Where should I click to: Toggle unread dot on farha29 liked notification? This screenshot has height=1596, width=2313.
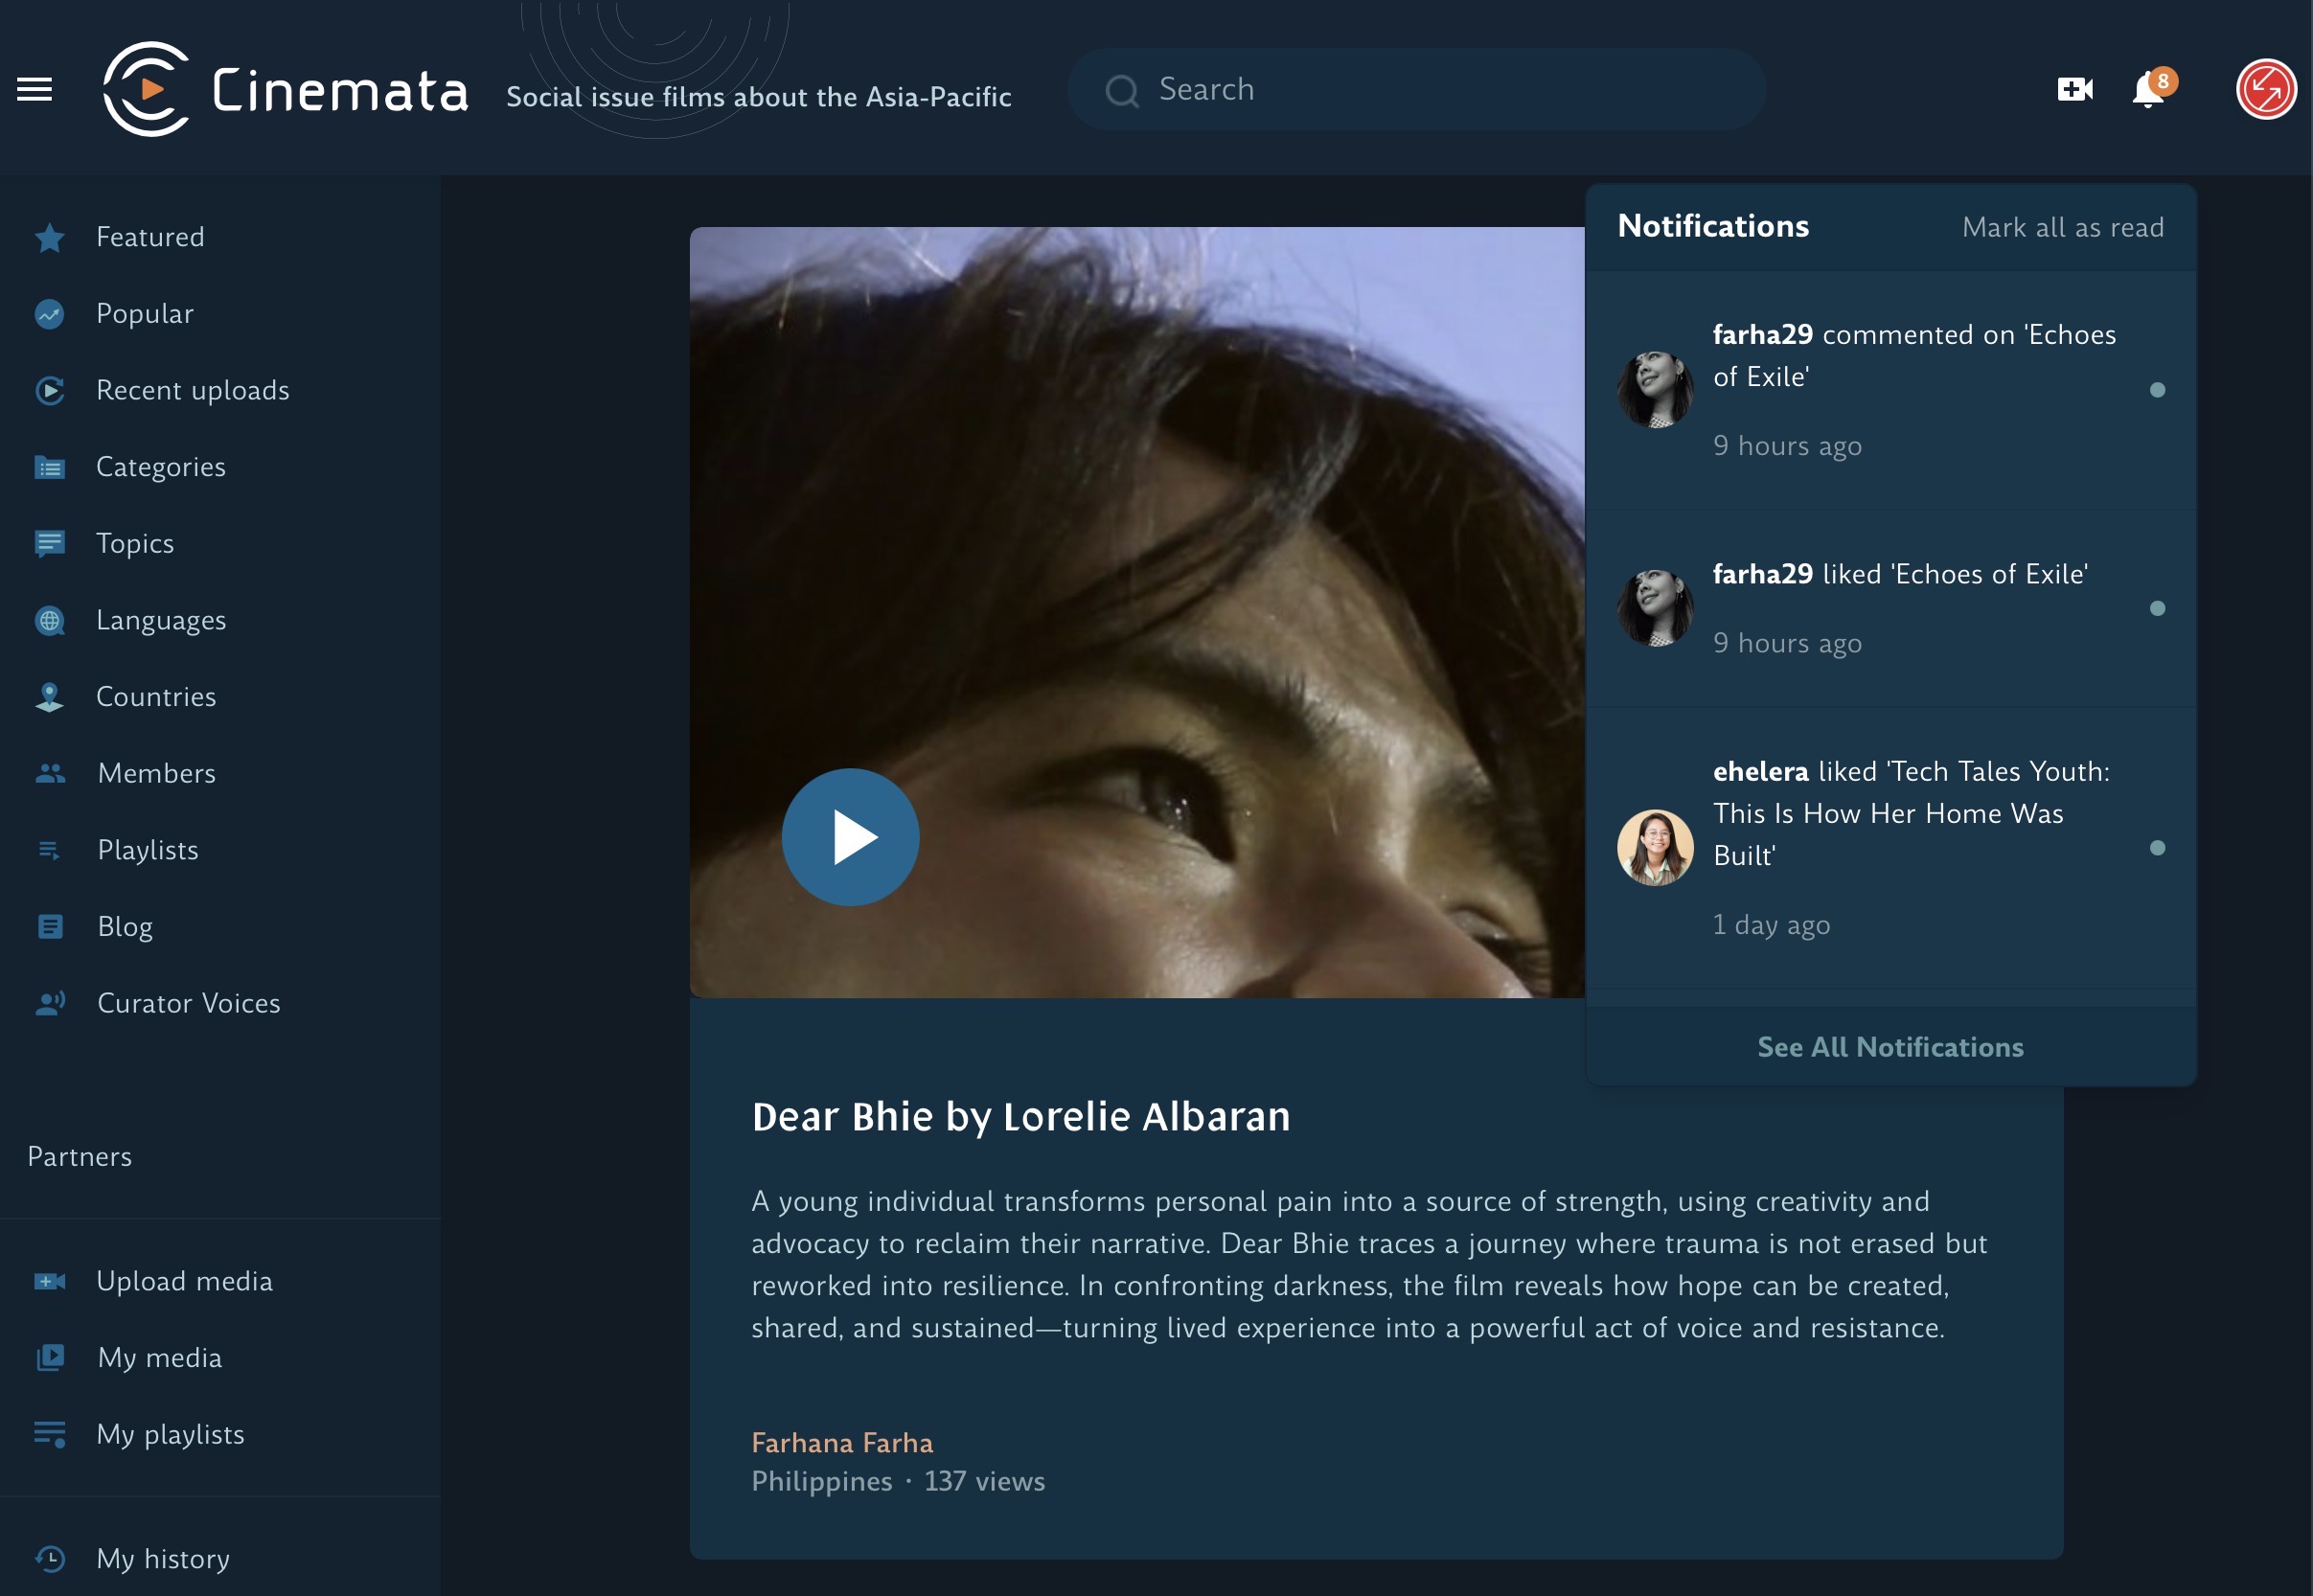[x=2157, y=608]
